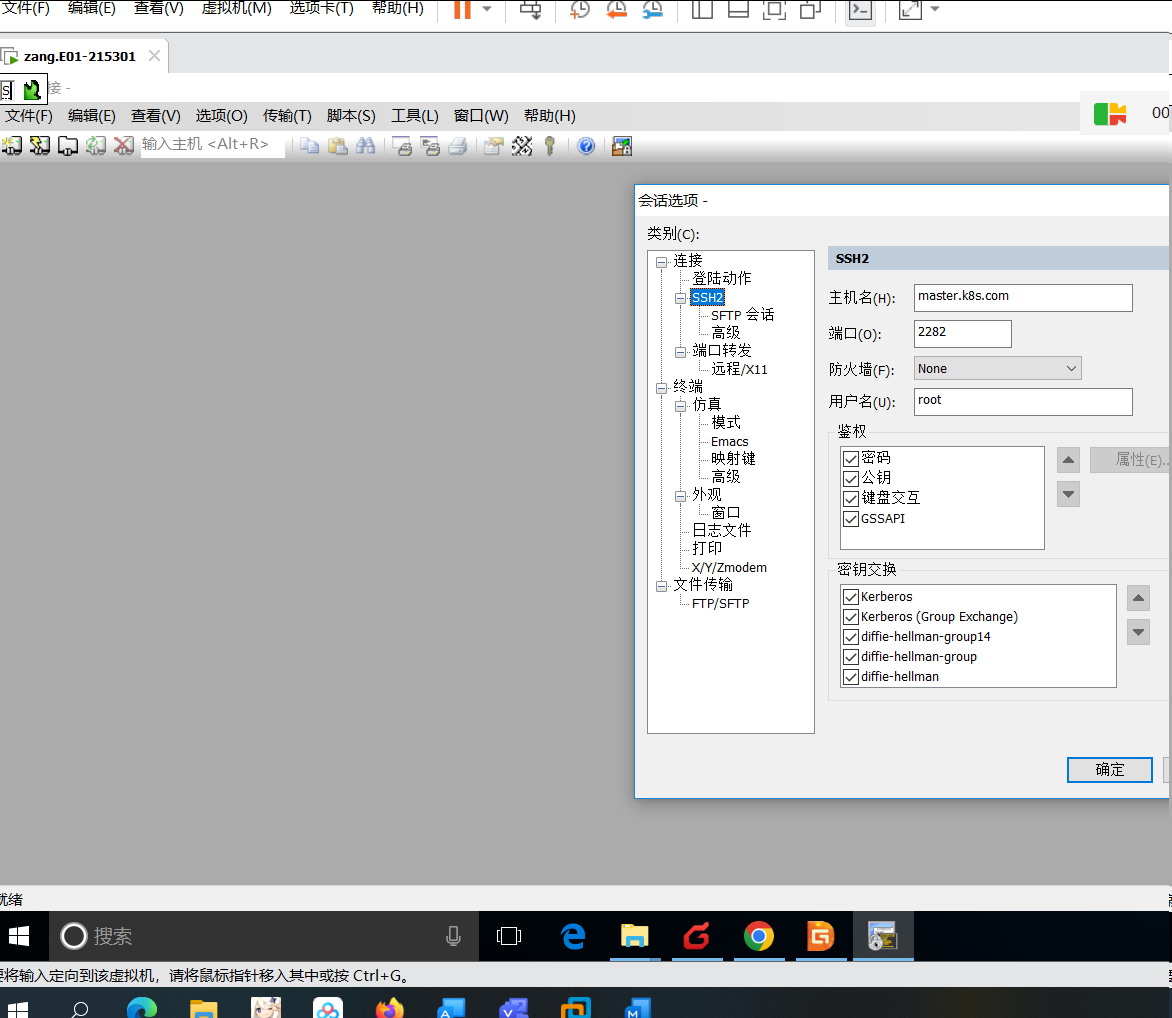Move authentication method down with arrow button
Viewport: 1172px width, 1018px height.
click(x=1068, y=494)
